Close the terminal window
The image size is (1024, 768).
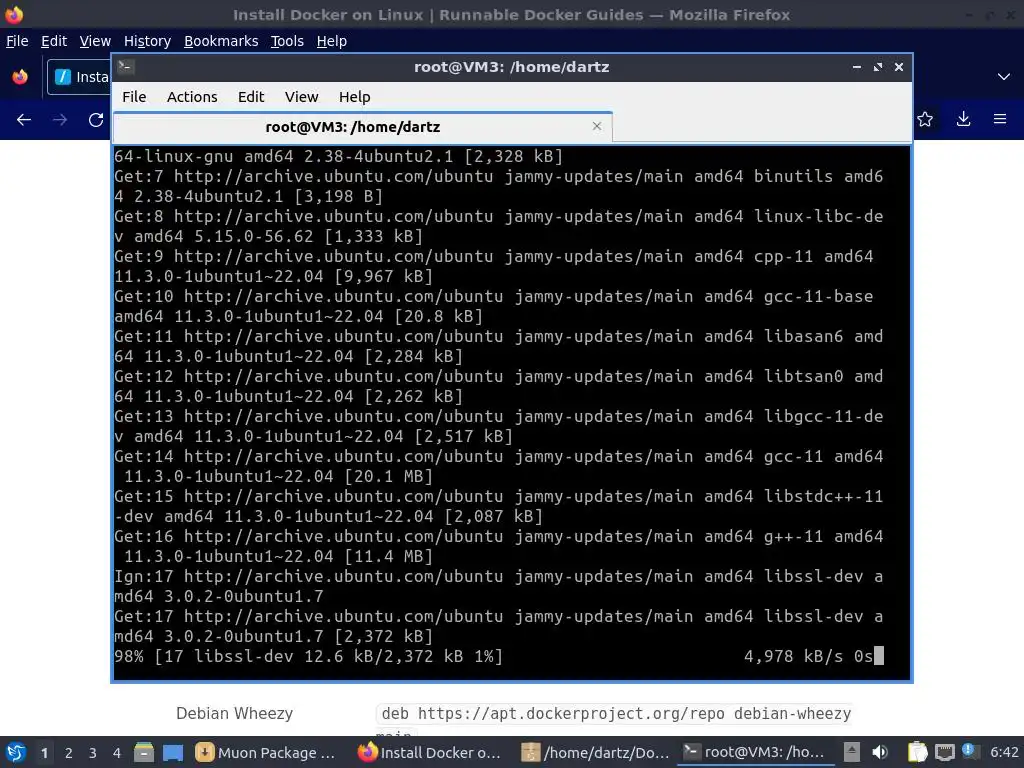pyautogui.click(x=899, y=67)
